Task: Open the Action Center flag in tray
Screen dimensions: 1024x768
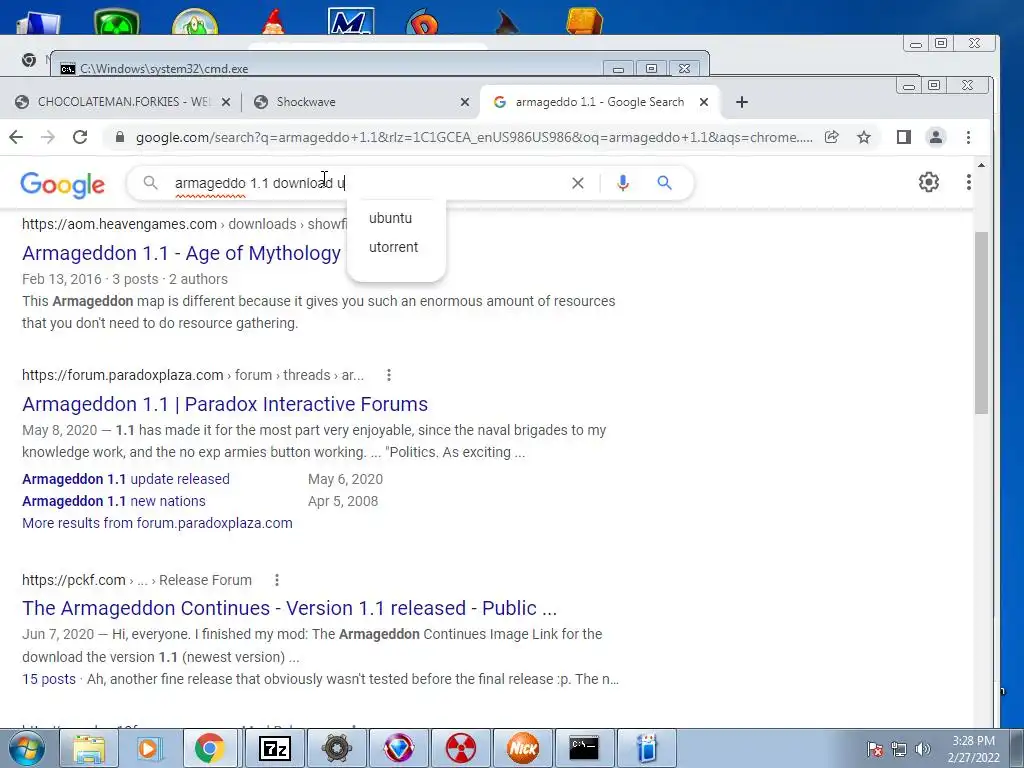Action: (875, 749)
